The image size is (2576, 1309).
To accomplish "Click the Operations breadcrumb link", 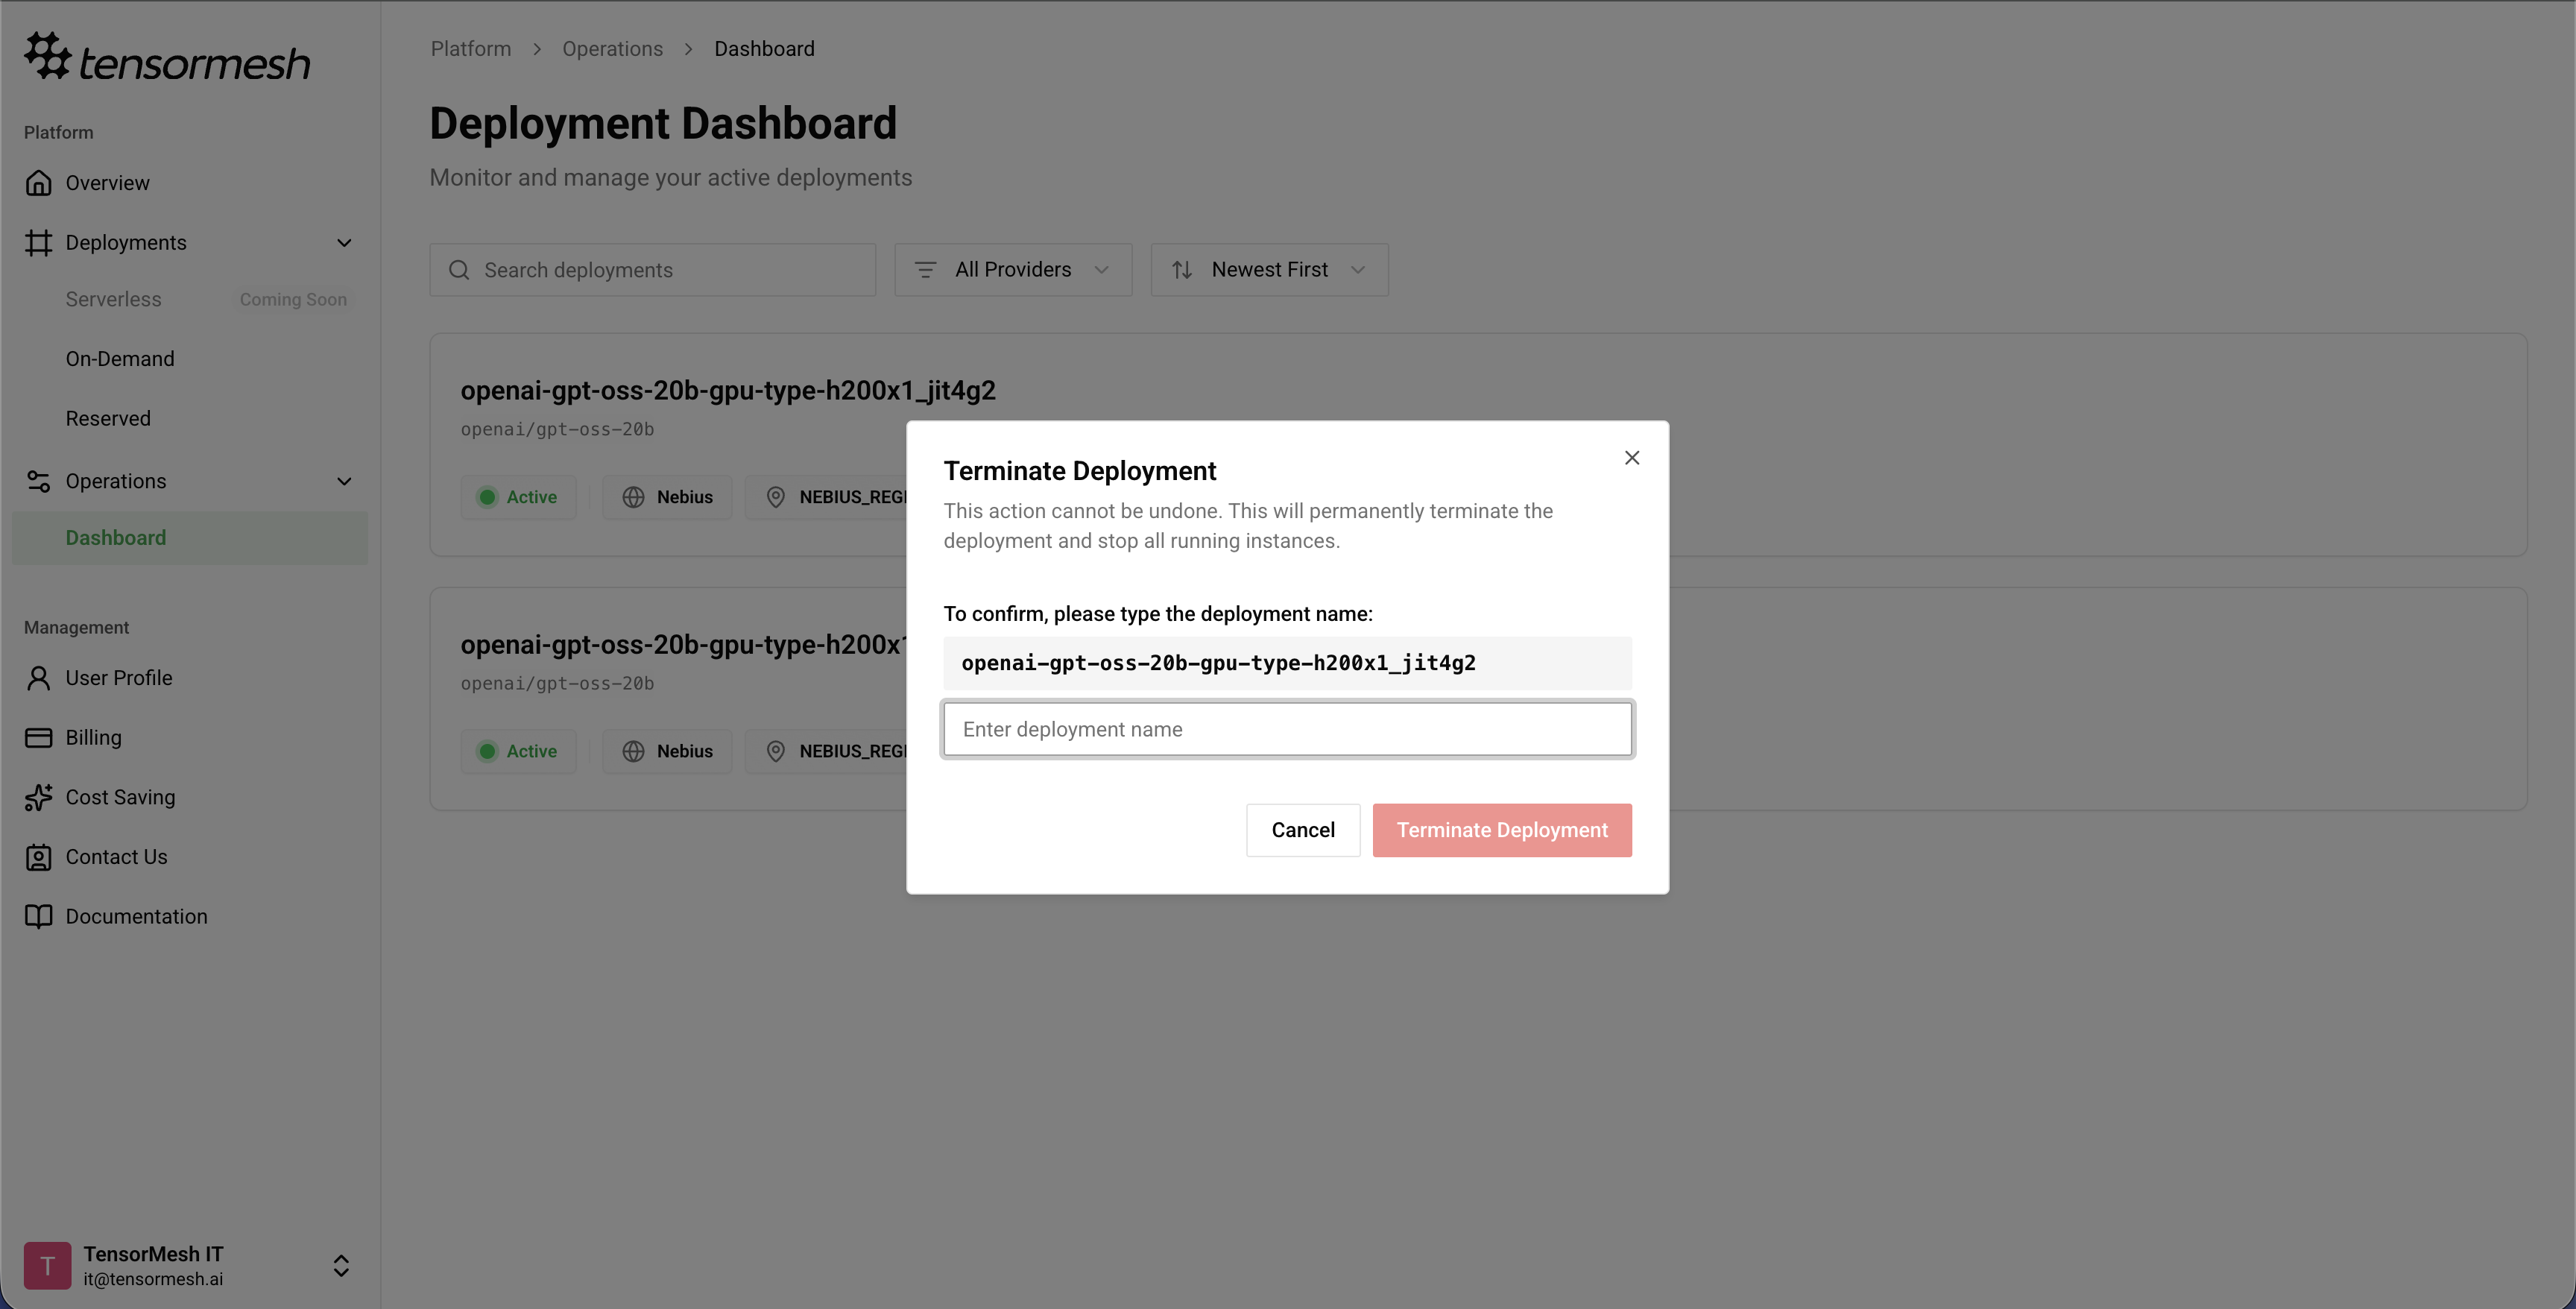I will click(612, 49).
